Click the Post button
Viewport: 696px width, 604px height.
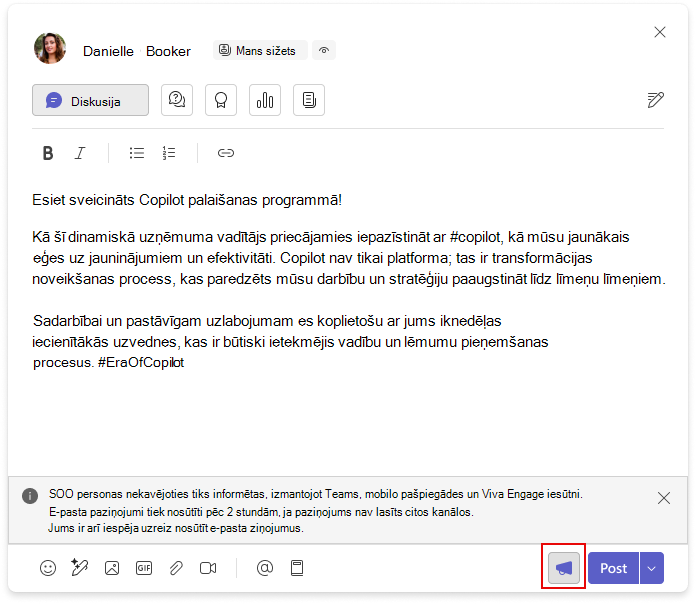(613, 568)
